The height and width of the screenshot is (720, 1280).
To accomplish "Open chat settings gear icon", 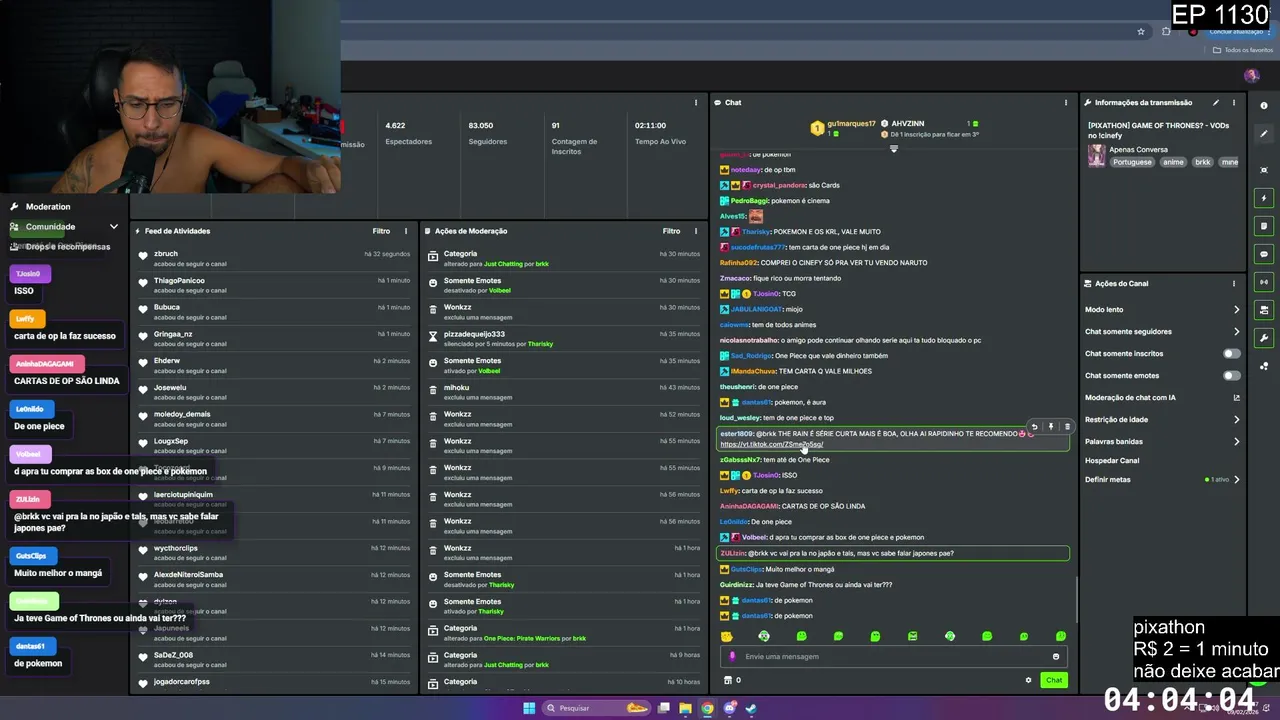I will pyautogui.click(x=1028, y=680).
